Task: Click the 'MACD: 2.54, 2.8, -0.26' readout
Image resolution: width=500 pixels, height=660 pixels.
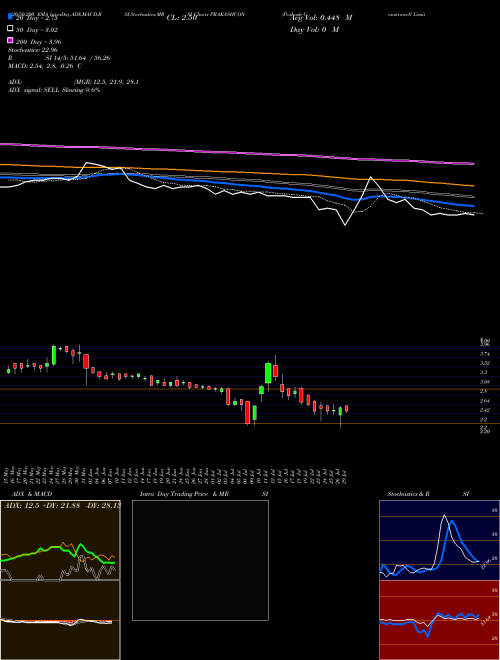Action: [x=42, y=66]
